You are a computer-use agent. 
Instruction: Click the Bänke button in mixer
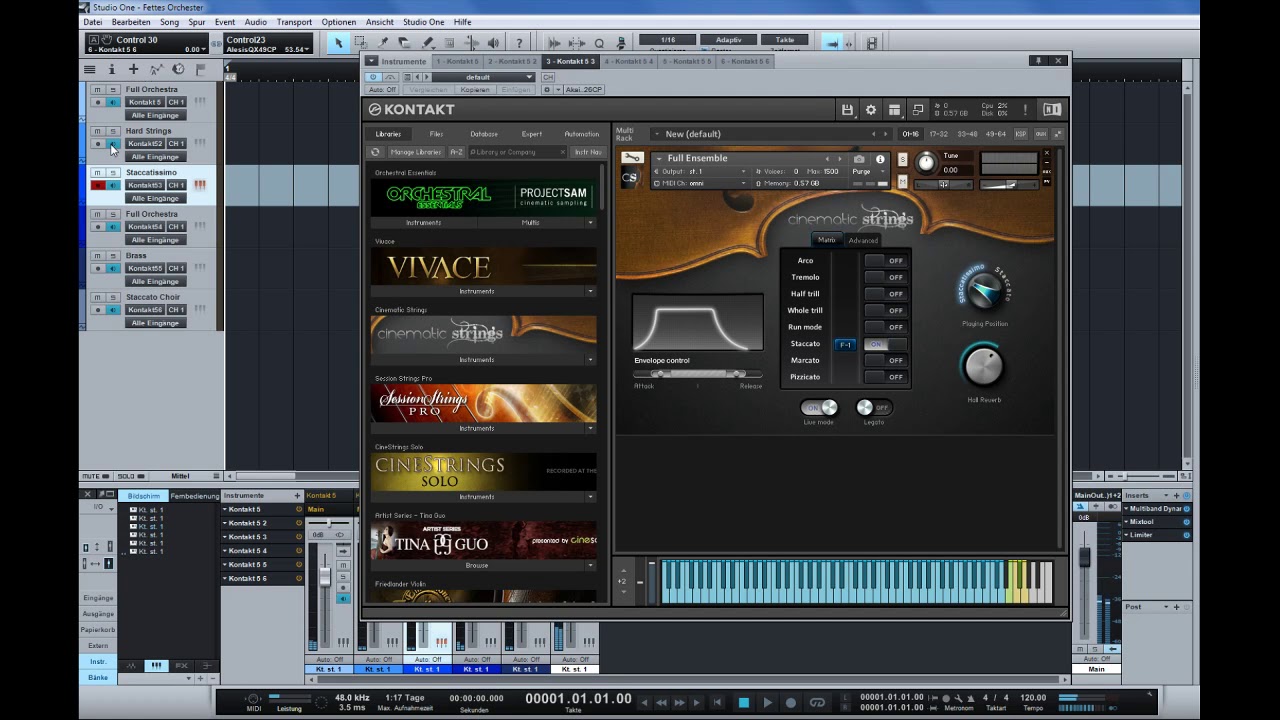click(x=98, y=677)
